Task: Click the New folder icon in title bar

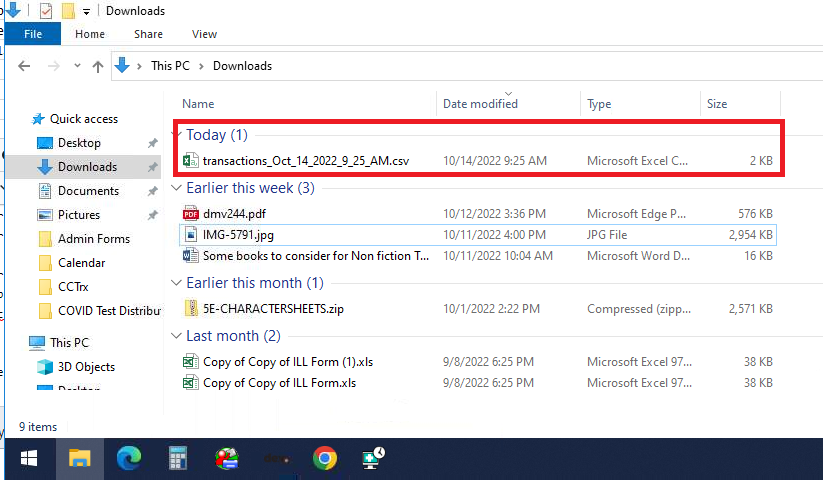Action: click(x=68, y=11)
